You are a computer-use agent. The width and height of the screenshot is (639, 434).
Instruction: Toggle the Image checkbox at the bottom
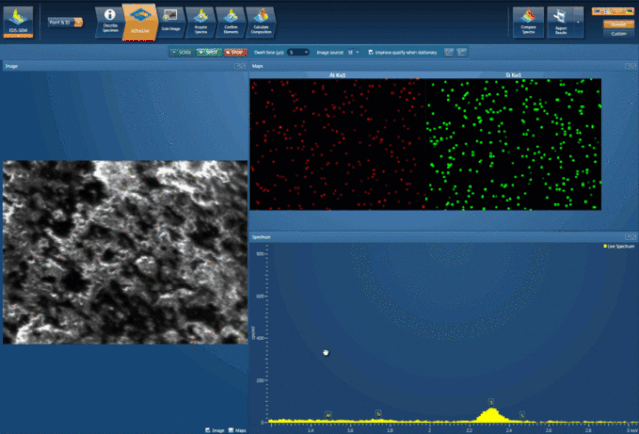click(x=208, y=430)
